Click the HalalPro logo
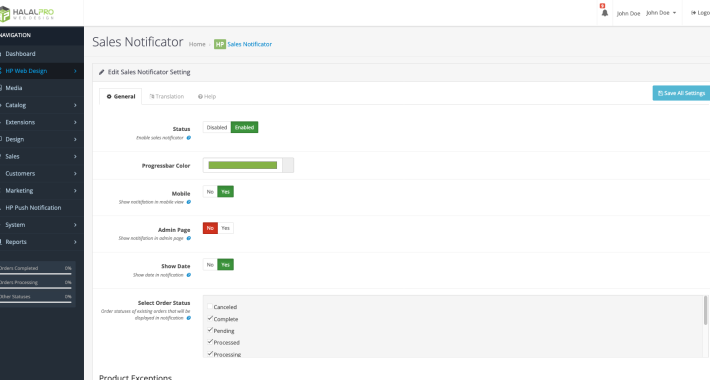710x380 pixels. click(27, 14)
